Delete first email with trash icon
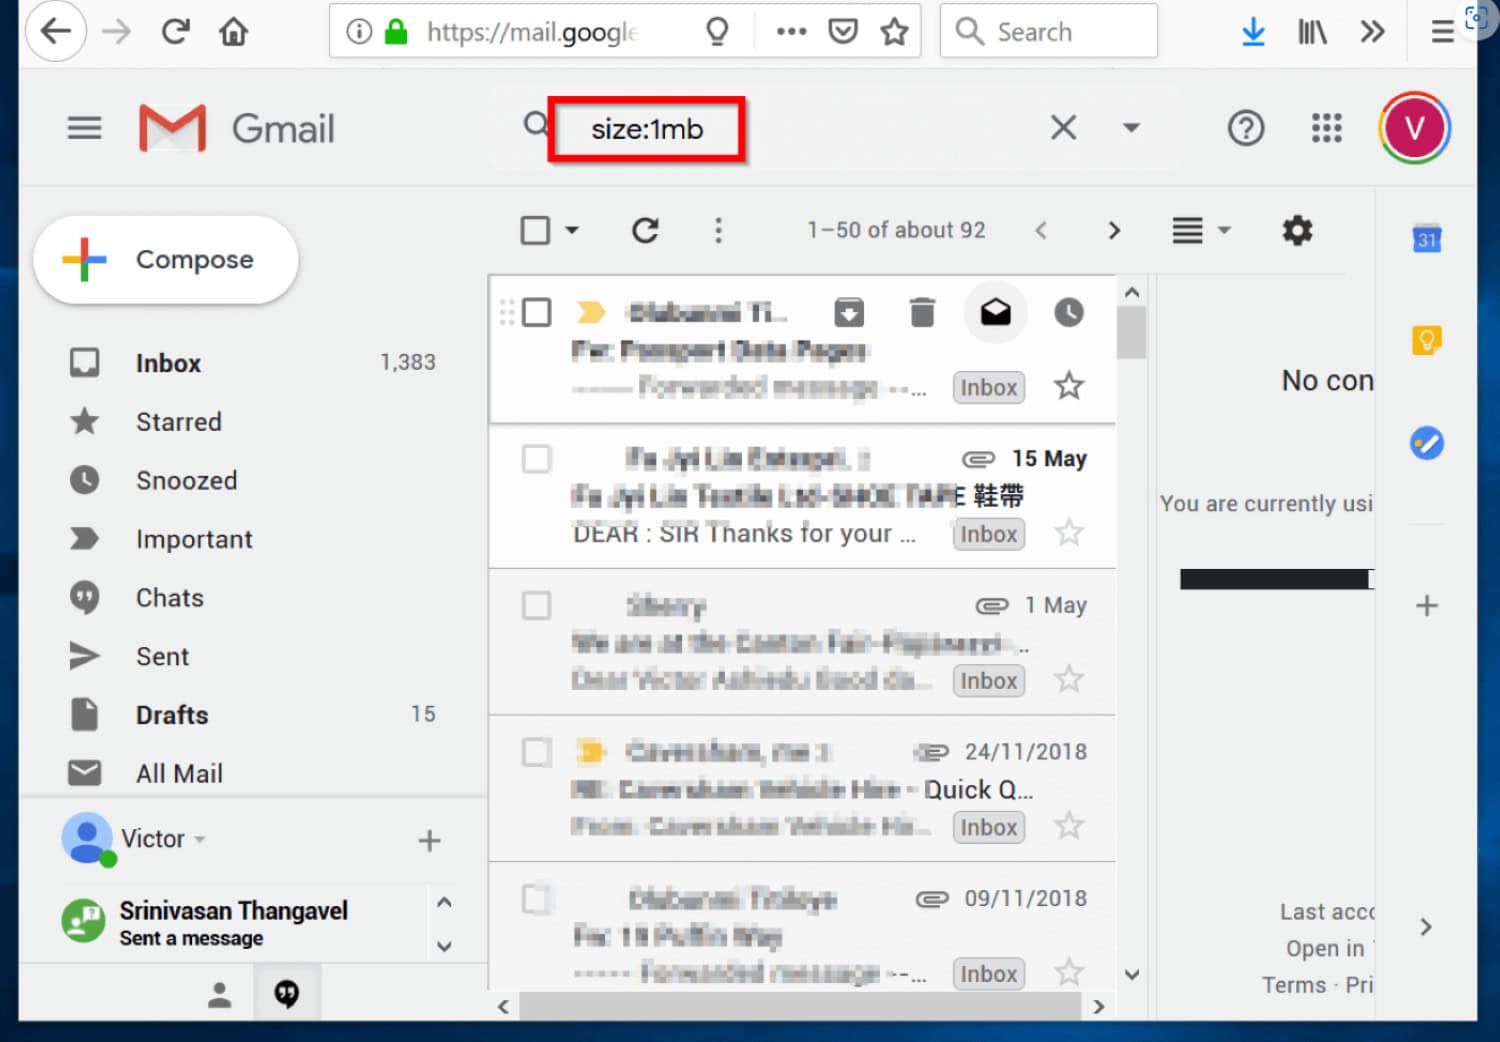This screenshot has height=1042, width=1500. click(x=922, y=312)
